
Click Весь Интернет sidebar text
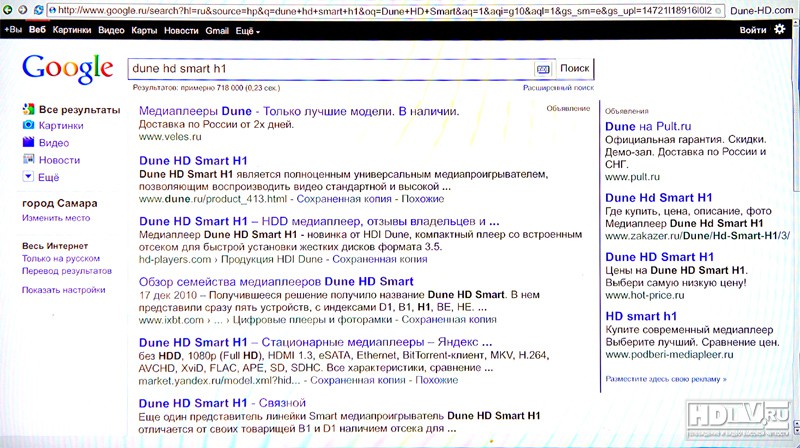pos(55,246)
